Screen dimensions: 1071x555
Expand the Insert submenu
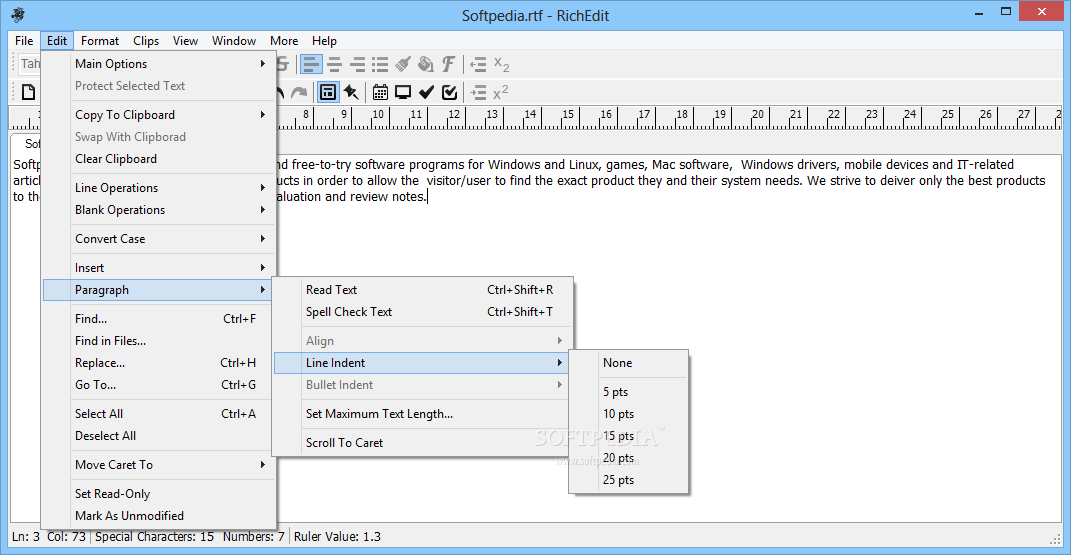[158, 268]
